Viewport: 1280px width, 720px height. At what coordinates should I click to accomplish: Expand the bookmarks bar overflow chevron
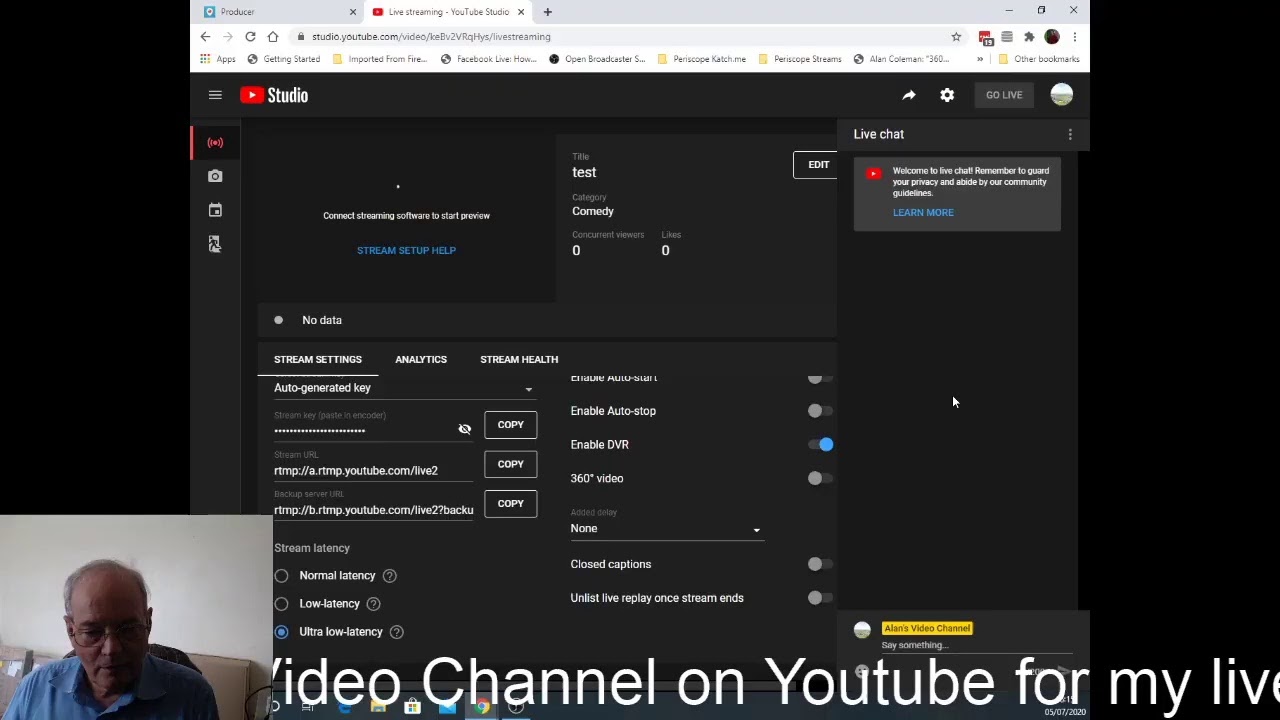(980, 59)
